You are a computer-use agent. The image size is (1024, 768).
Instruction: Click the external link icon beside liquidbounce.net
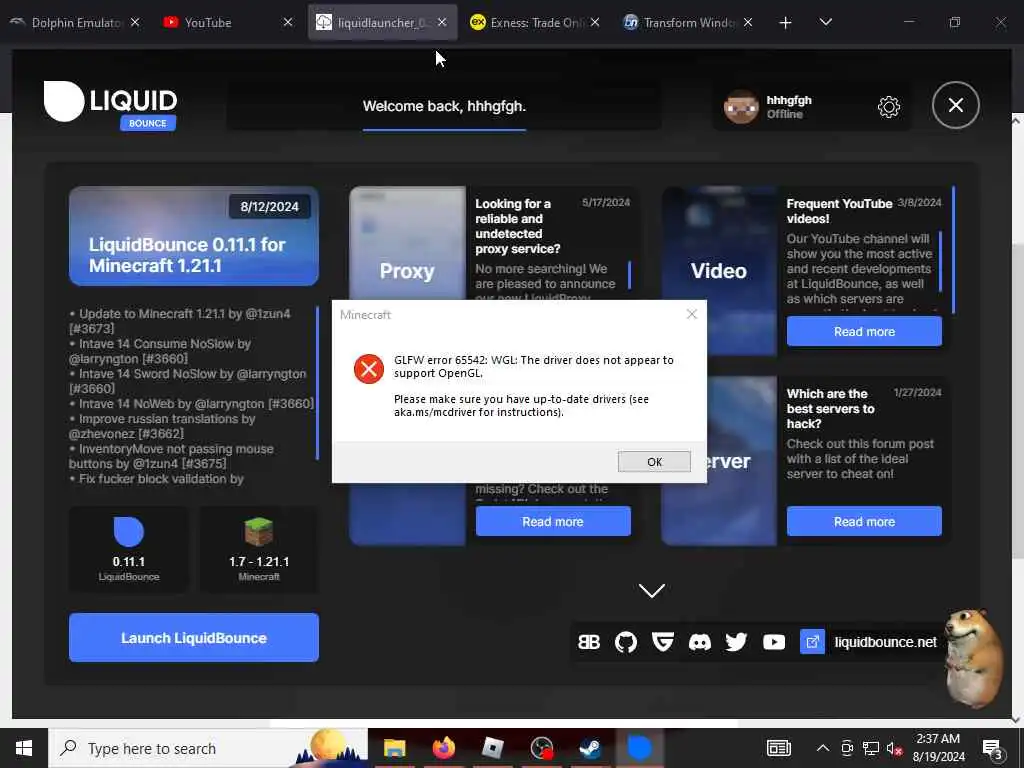click(x=812, y=642)
